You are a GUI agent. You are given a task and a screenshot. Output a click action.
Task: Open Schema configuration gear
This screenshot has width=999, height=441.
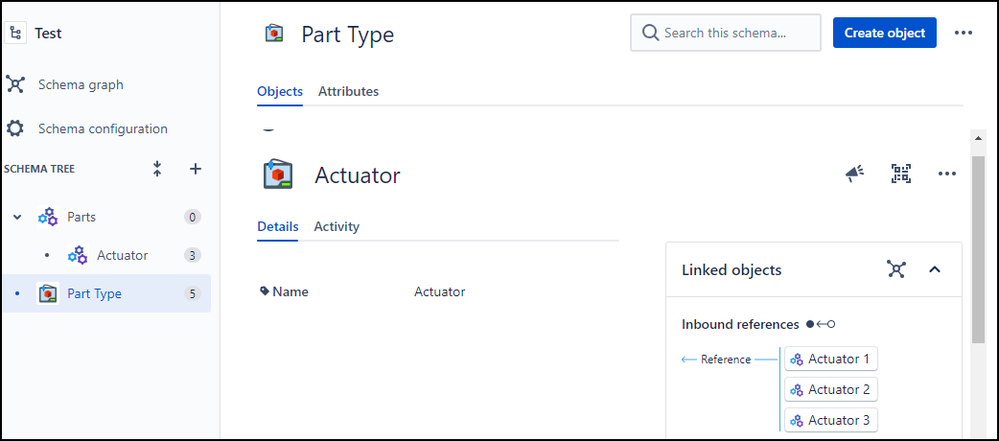point(15,129)
